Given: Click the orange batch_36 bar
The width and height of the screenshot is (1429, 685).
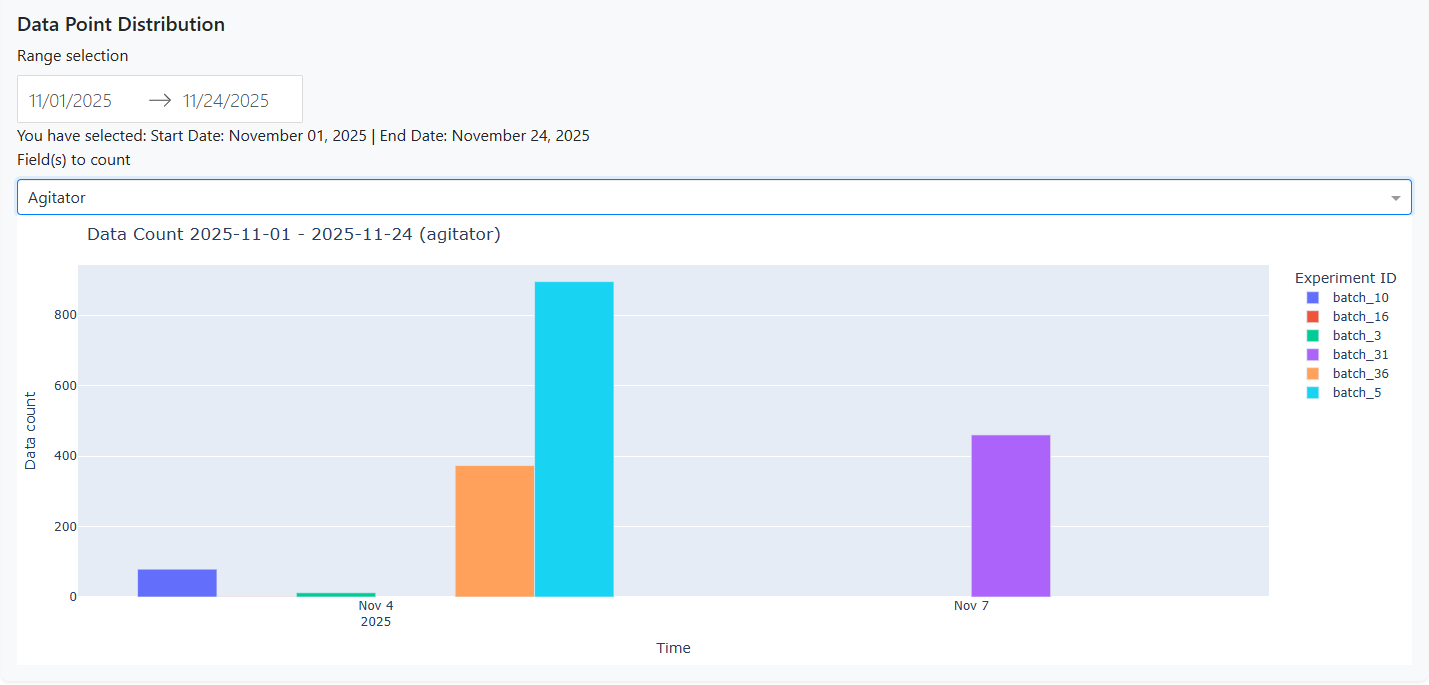Looking at the screenshot, I should point(494,531).
